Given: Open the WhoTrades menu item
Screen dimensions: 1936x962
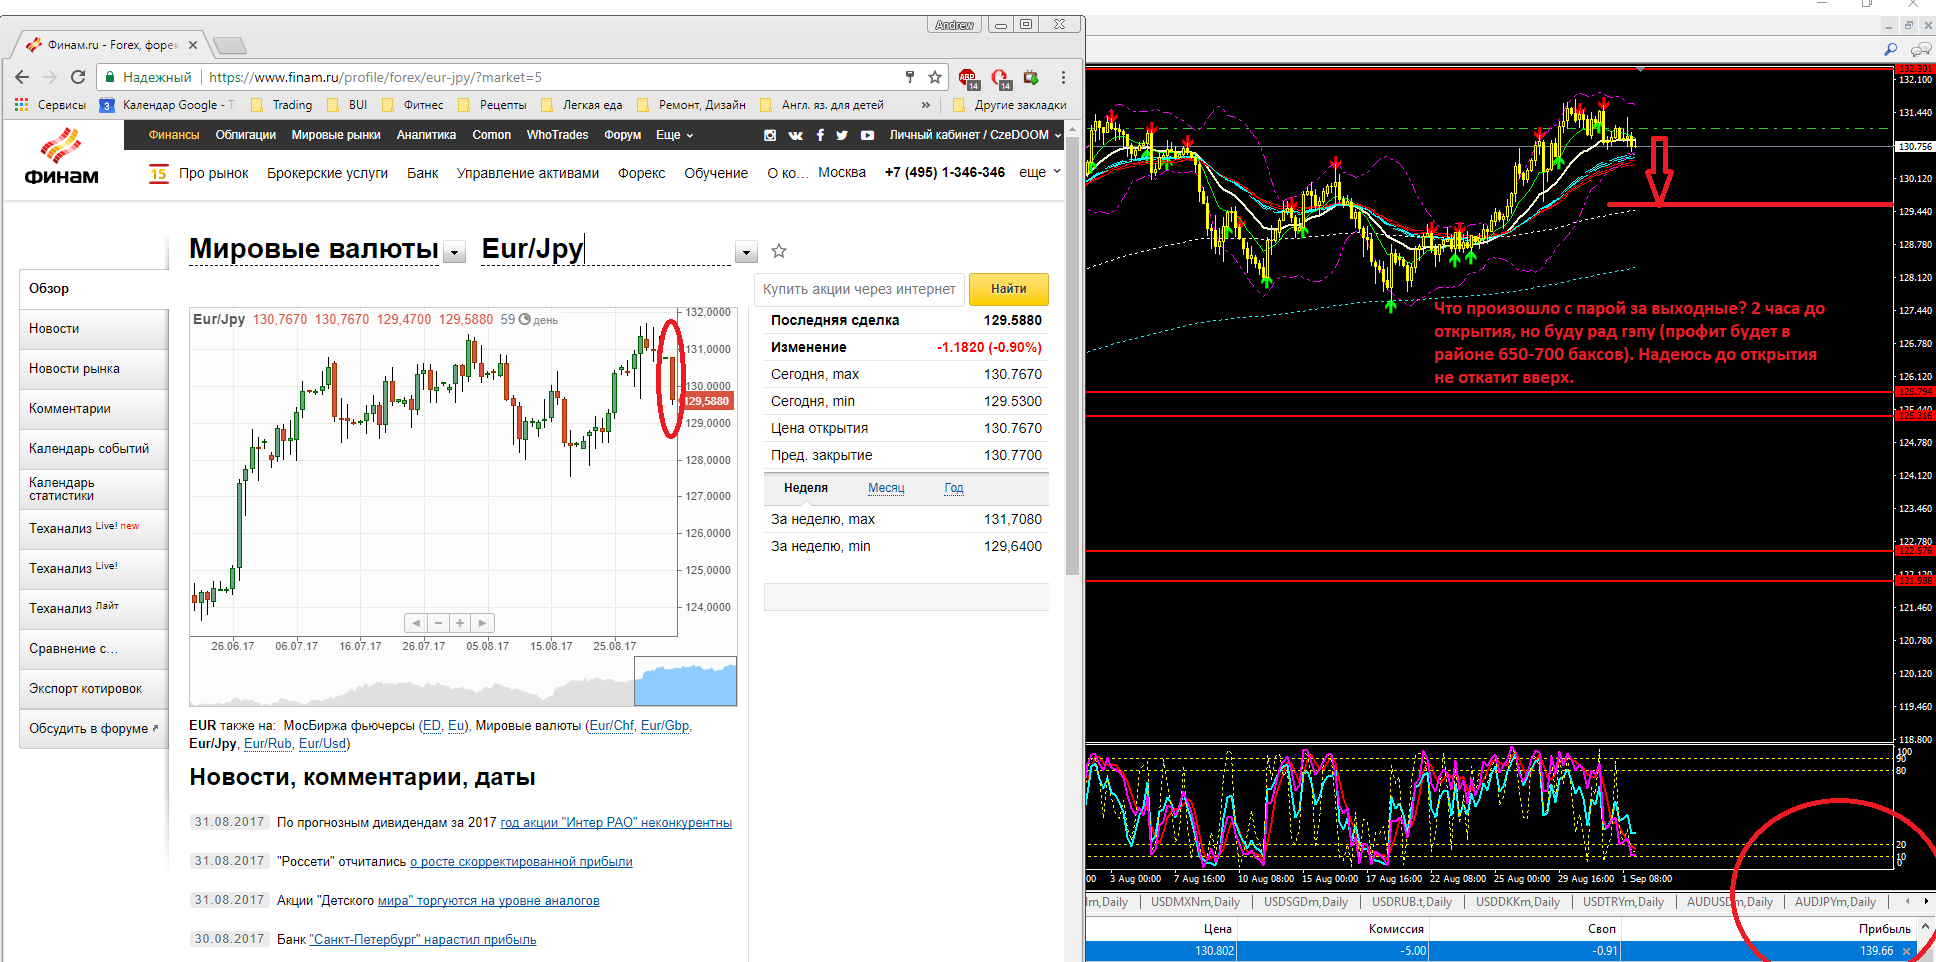Looking at the screenshot, I should 557,135.
